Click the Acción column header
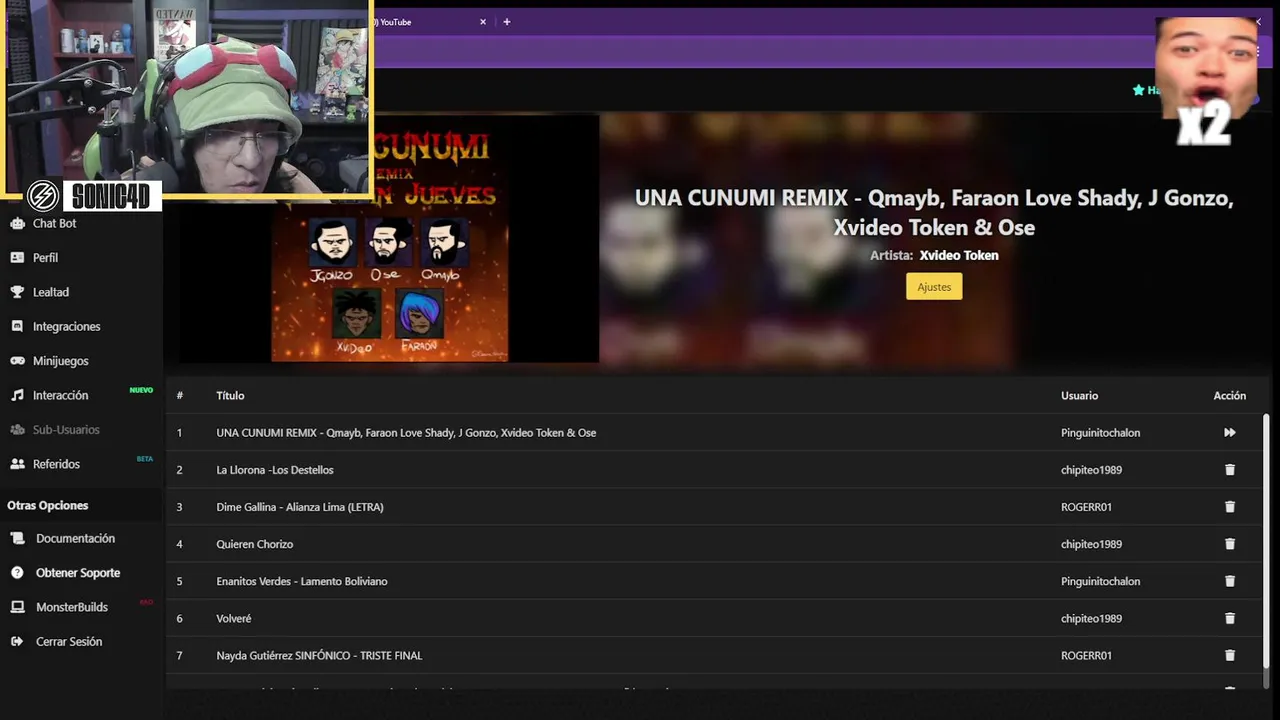The width and height of the screenshot is (1280, 720). coord(1229,396)
